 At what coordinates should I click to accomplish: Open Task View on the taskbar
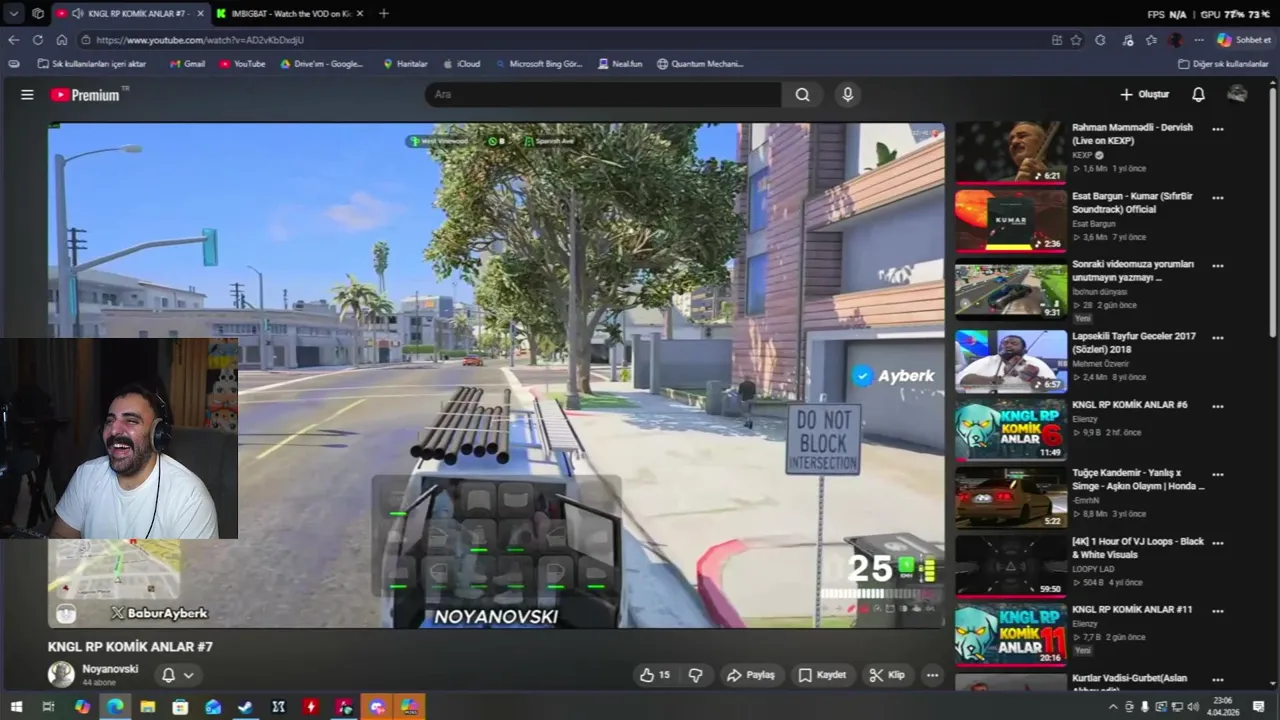coord(48,707)
